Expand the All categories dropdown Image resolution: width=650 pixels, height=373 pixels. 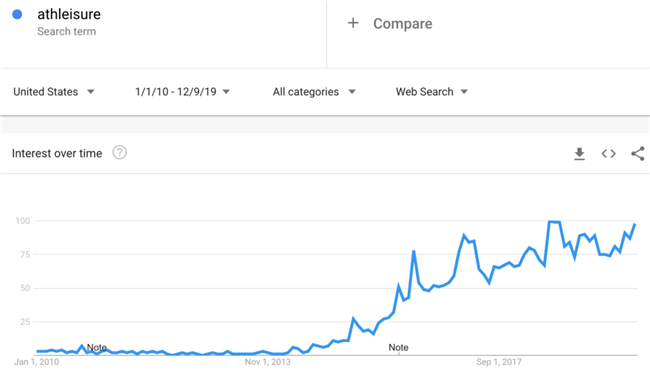(x=314, y=92)
